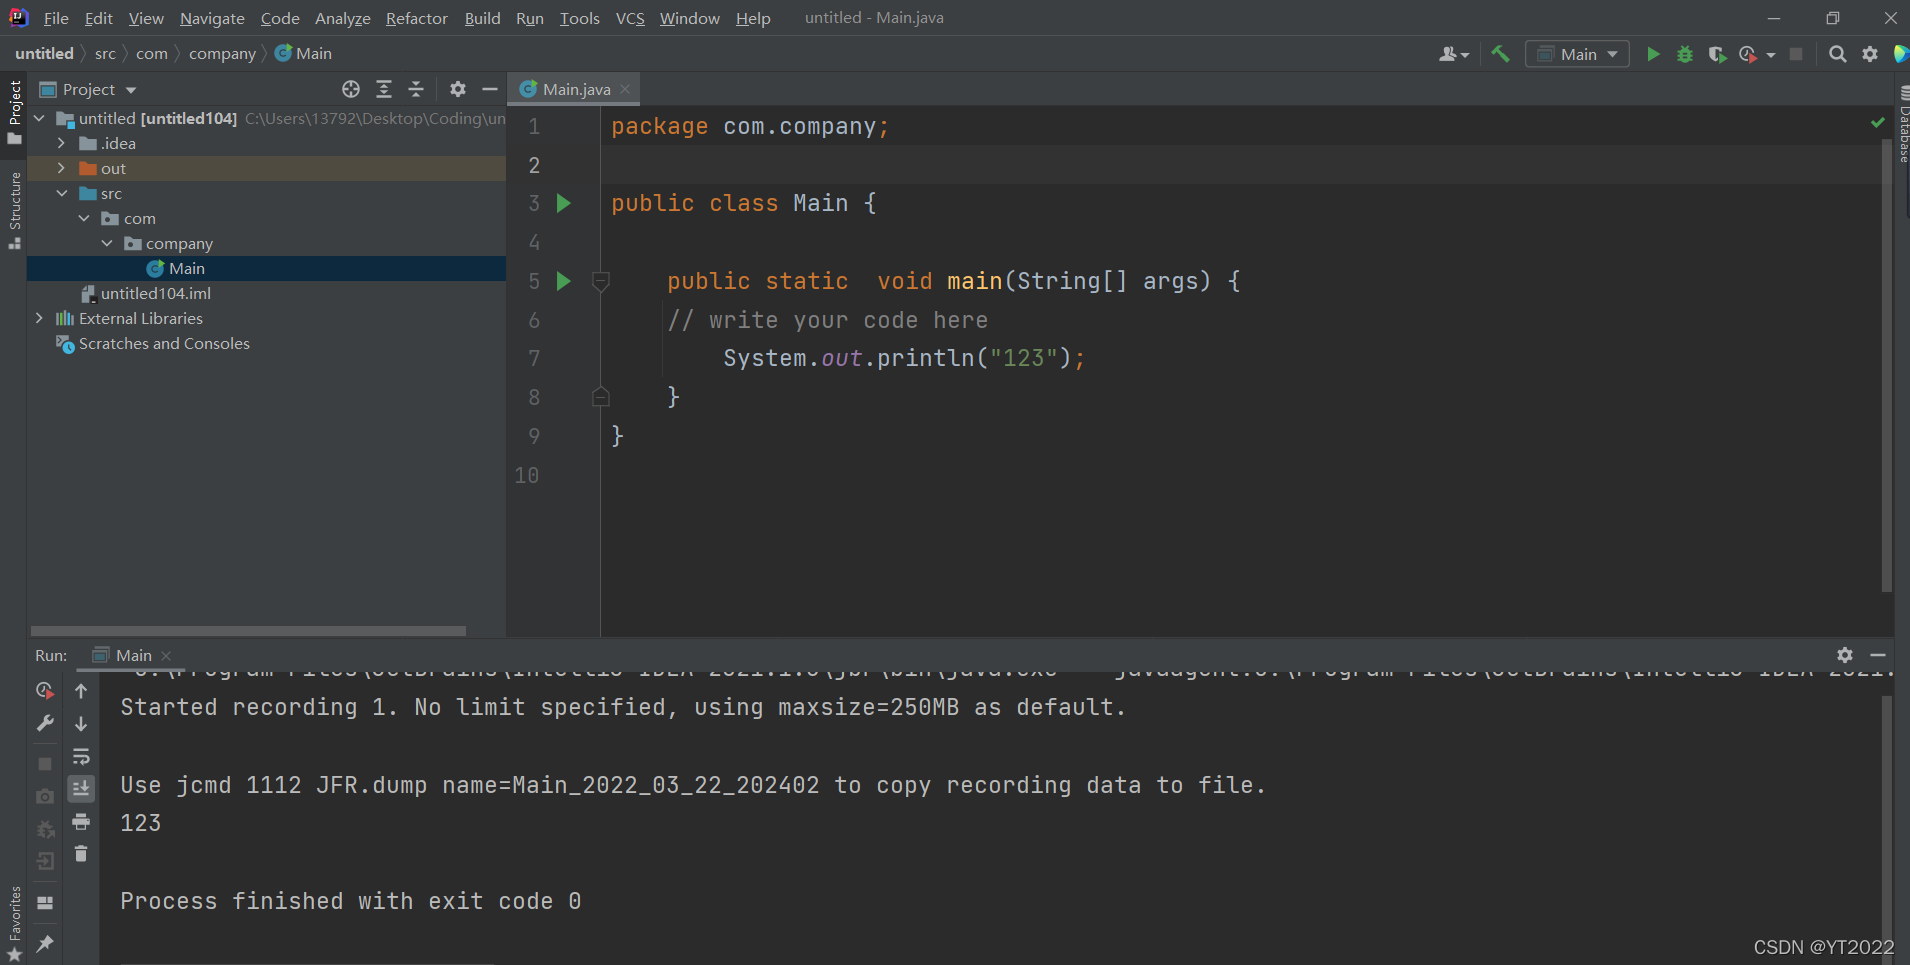
Task: Start debugging with the bug icon
Action: click(1685, 54)
